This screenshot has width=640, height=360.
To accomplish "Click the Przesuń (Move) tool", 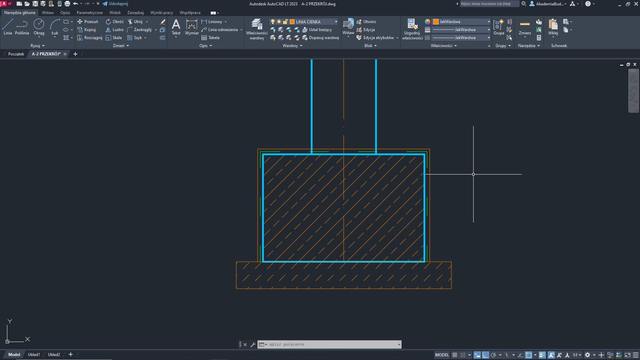I will point(88,22).
